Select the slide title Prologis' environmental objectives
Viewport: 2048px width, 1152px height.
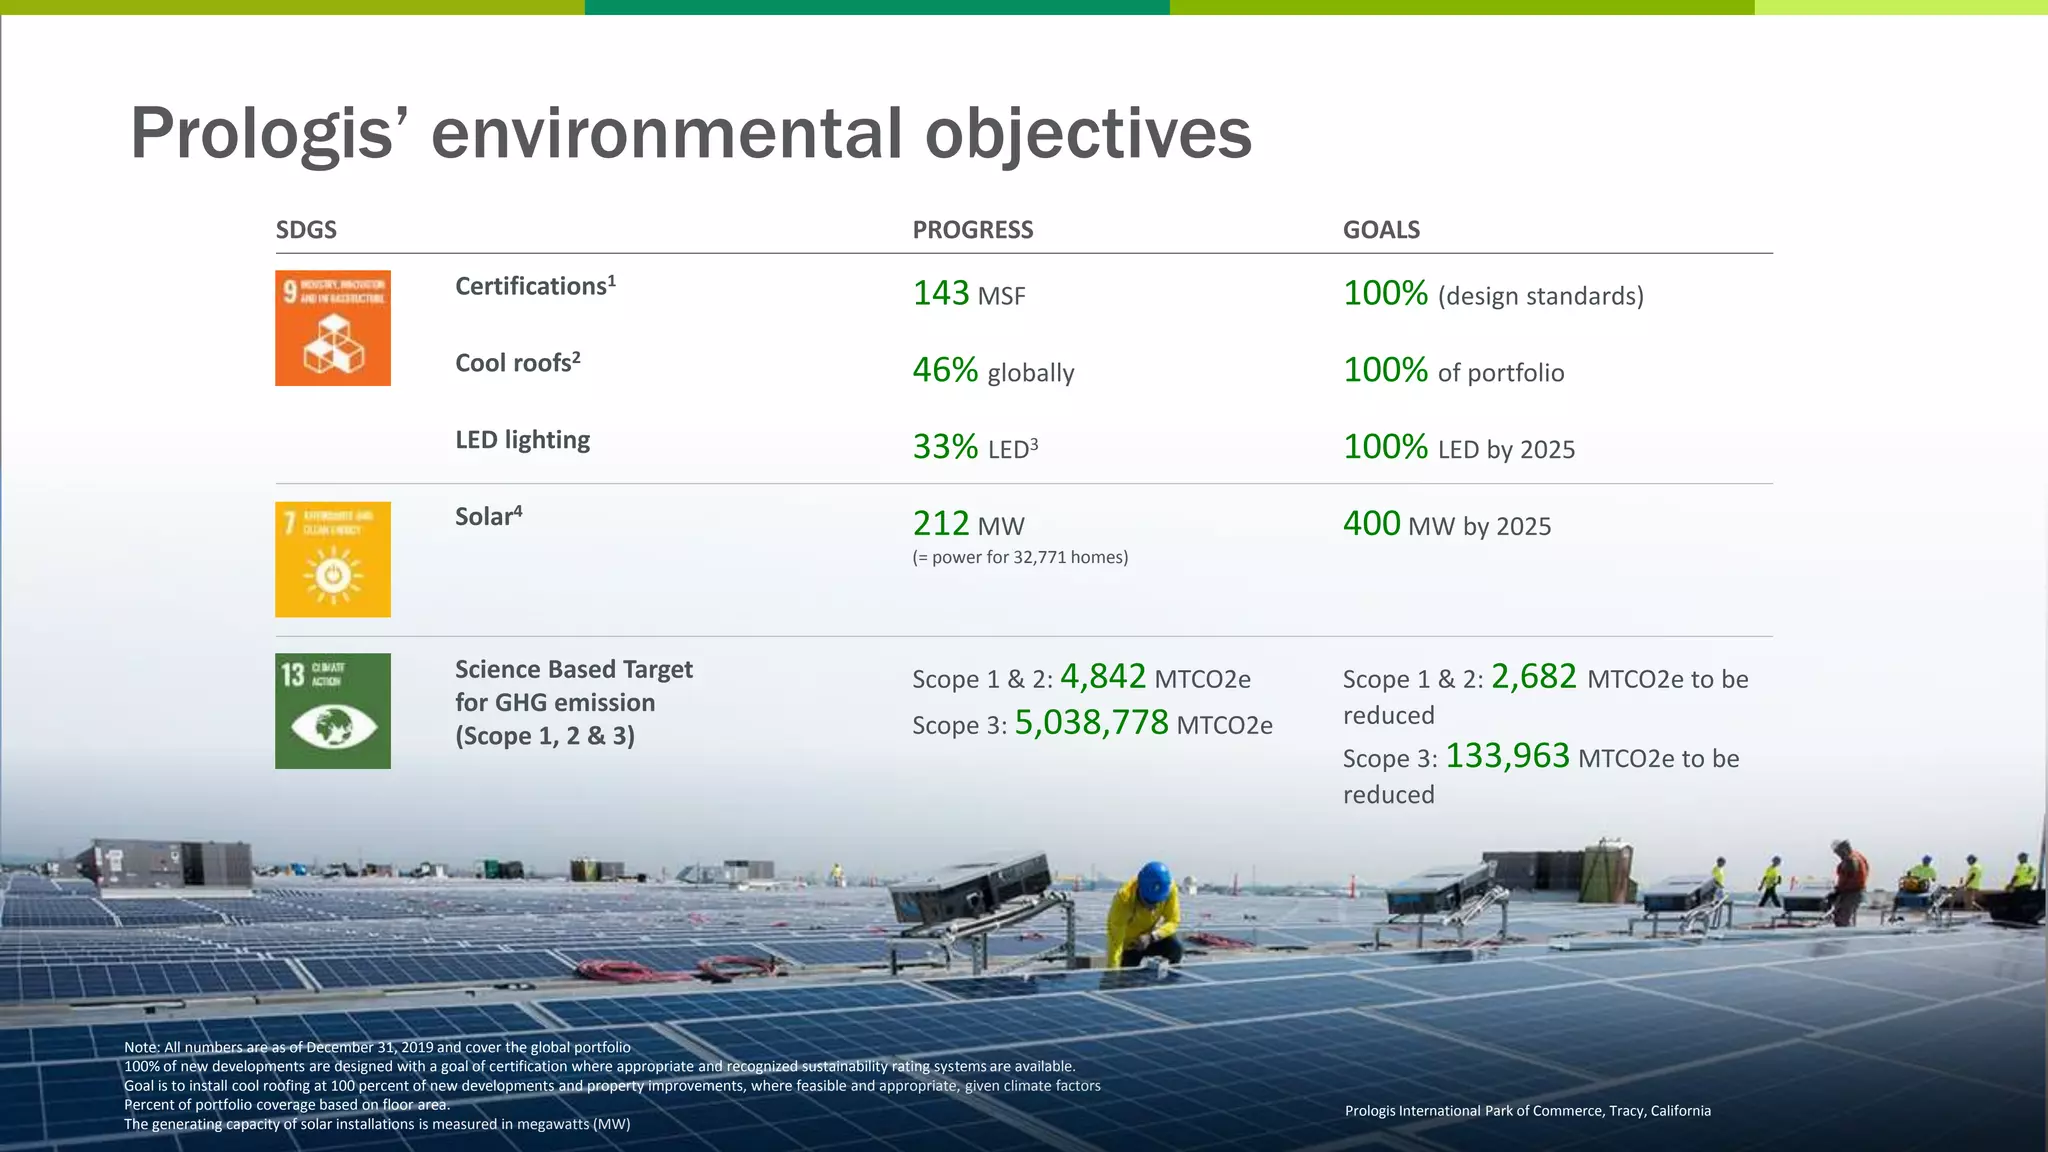point(690,133)
